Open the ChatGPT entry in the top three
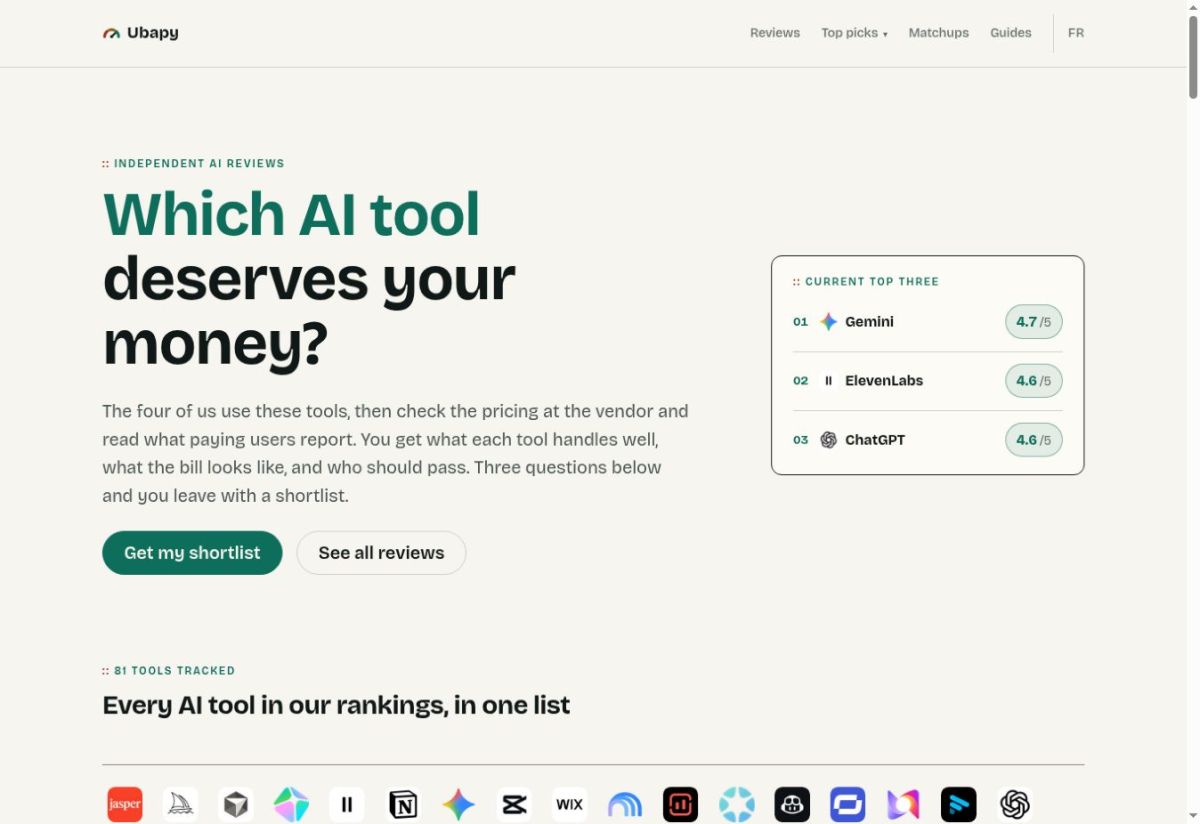 click(927, 440)
